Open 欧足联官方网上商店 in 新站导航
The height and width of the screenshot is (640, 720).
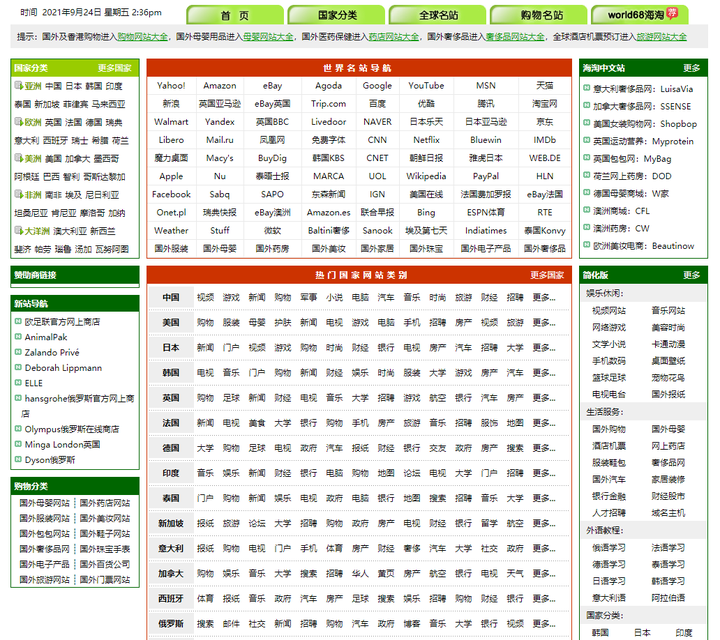[62, 321]
